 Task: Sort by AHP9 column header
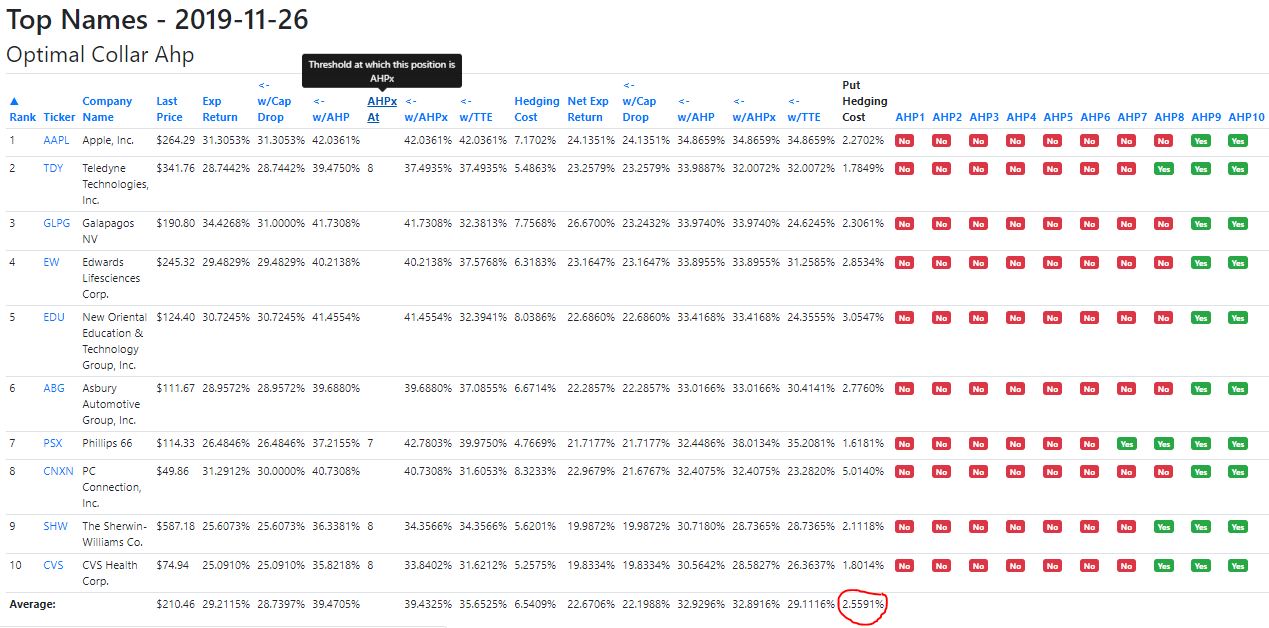tap(1206, 117)
